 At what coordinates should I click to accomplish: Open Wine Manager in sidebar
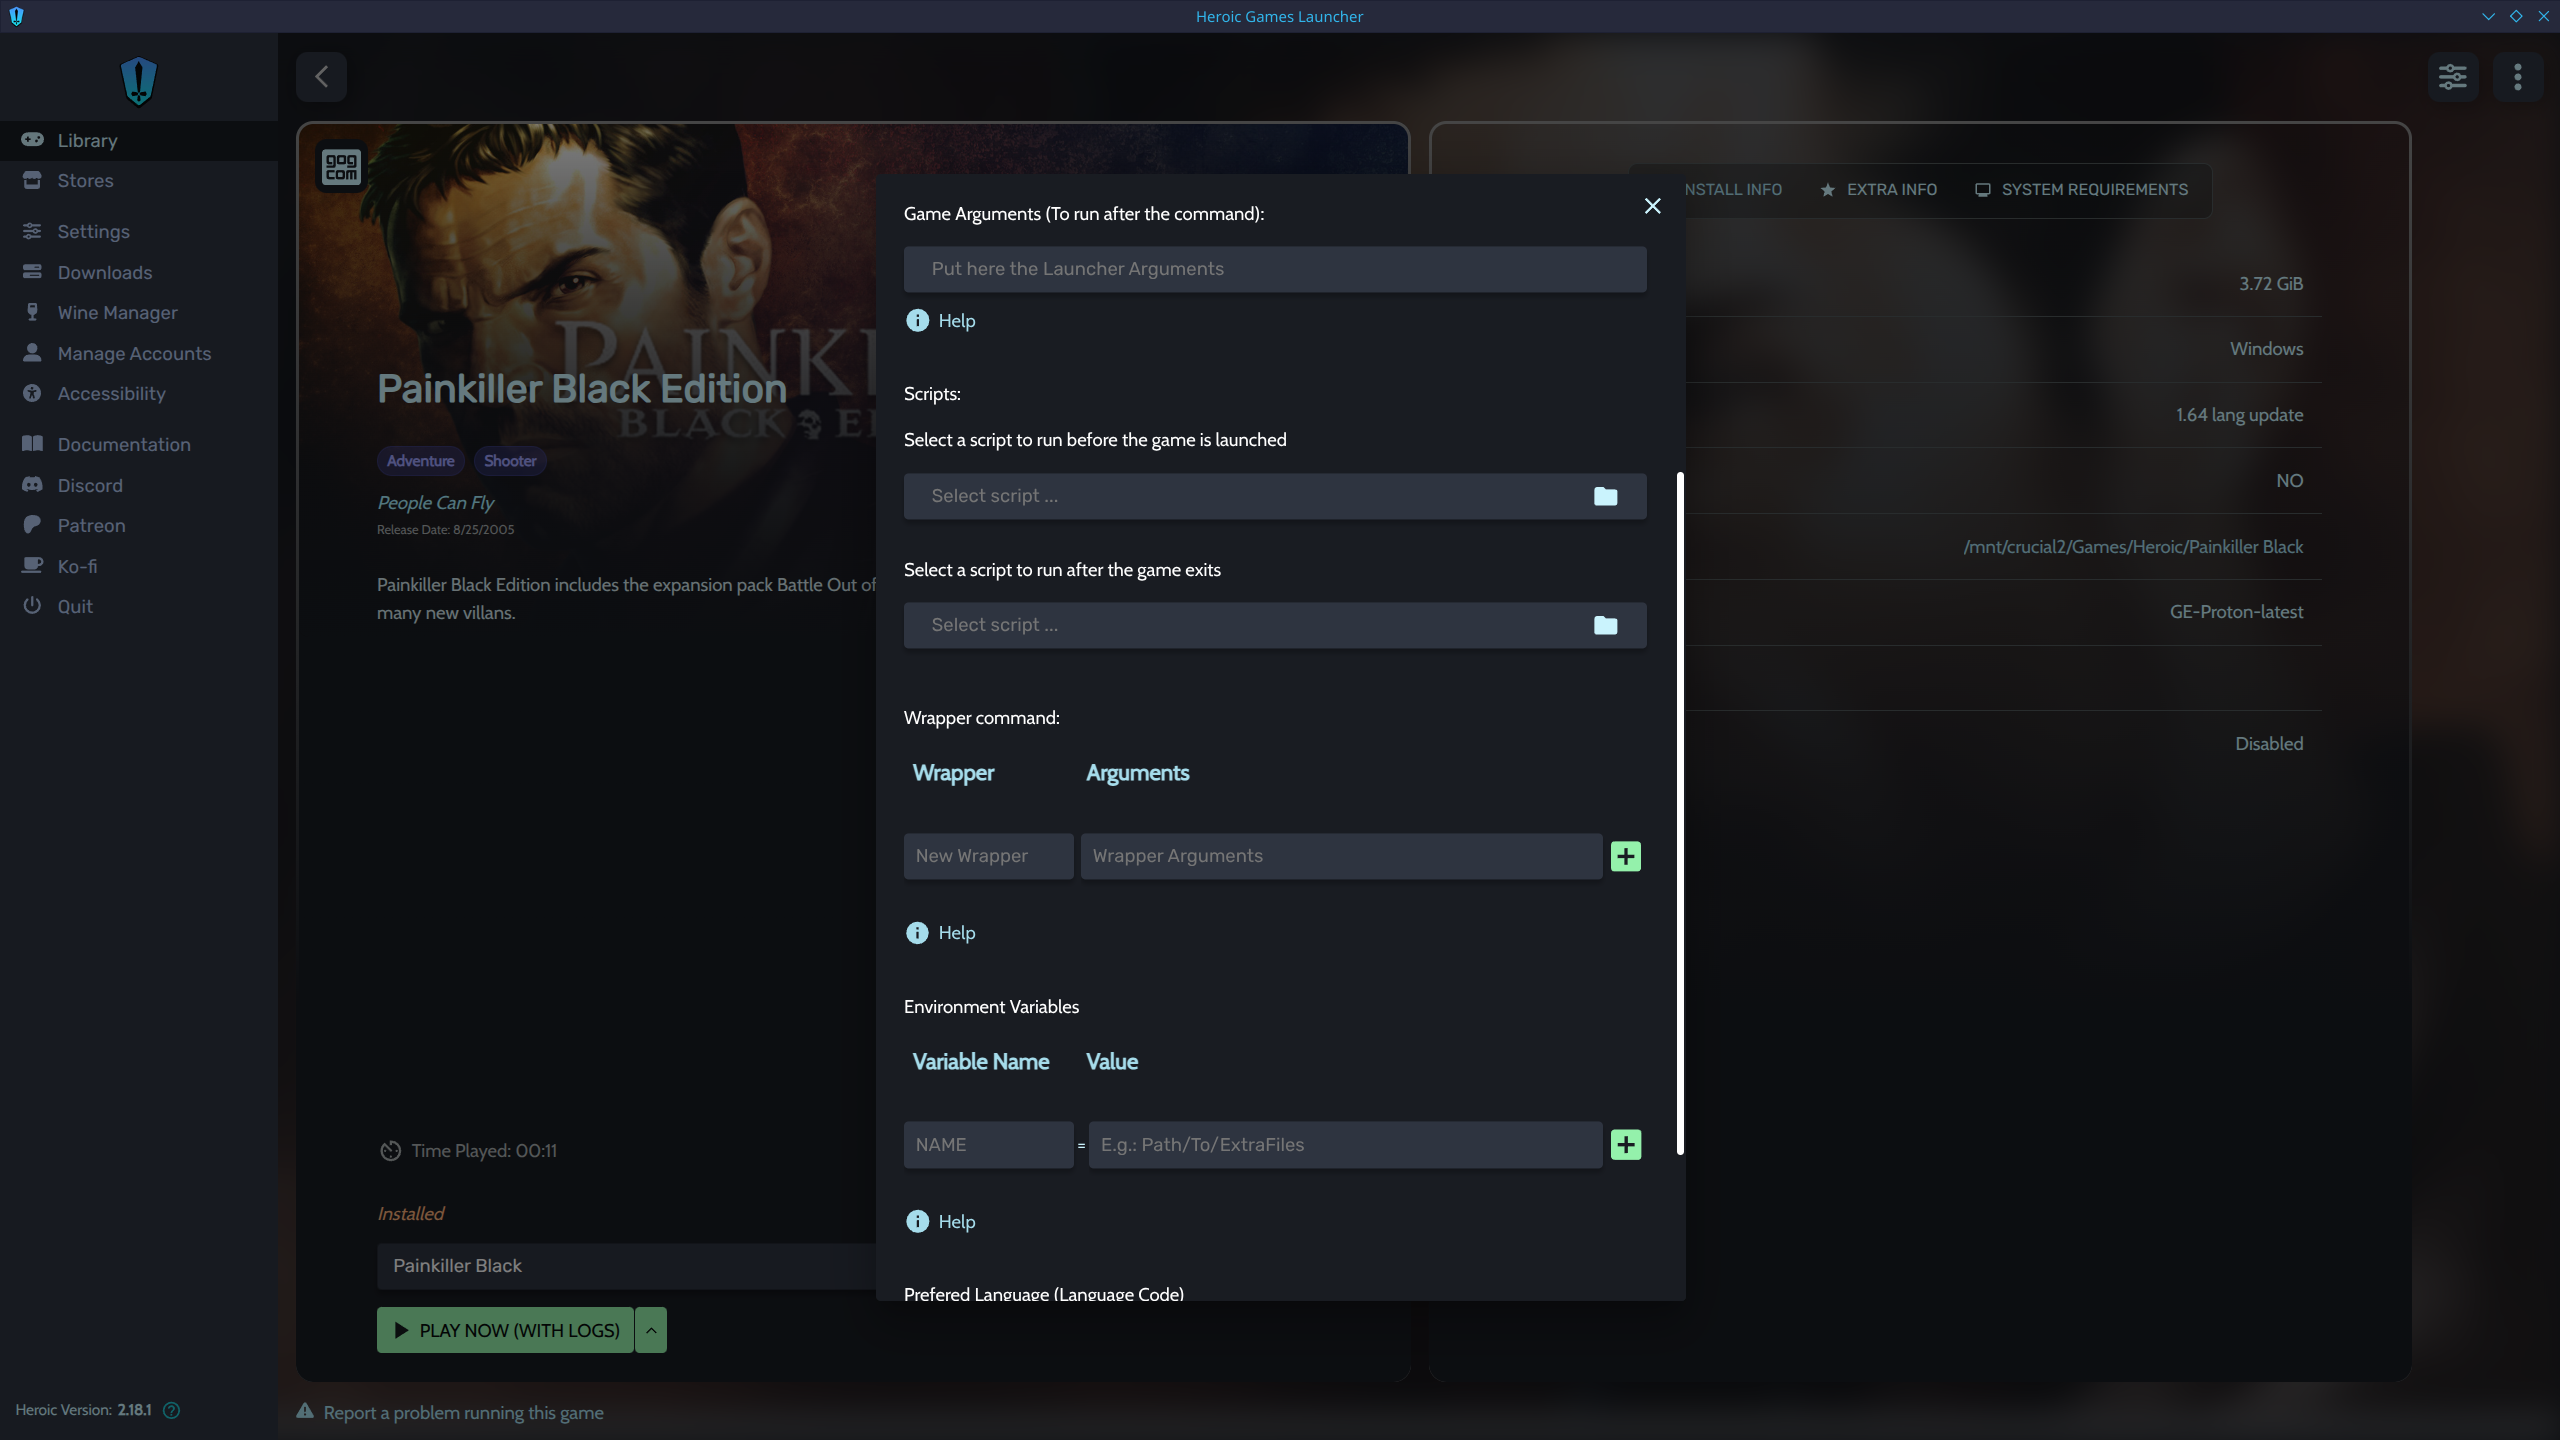pyautogui.click(x=117, y=313)
